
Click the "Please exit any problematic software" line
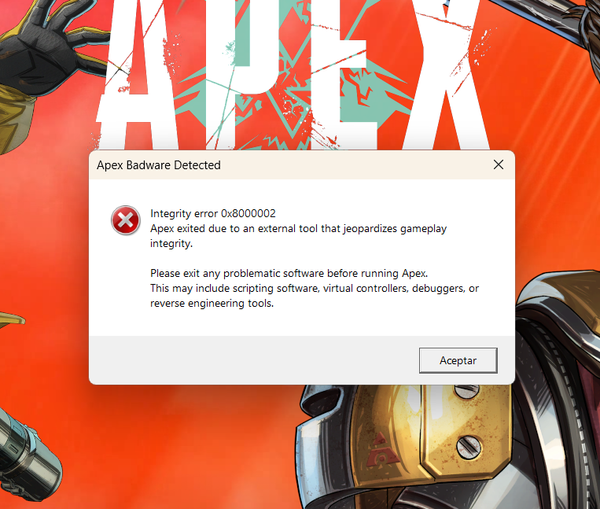[x=288, y=273]
